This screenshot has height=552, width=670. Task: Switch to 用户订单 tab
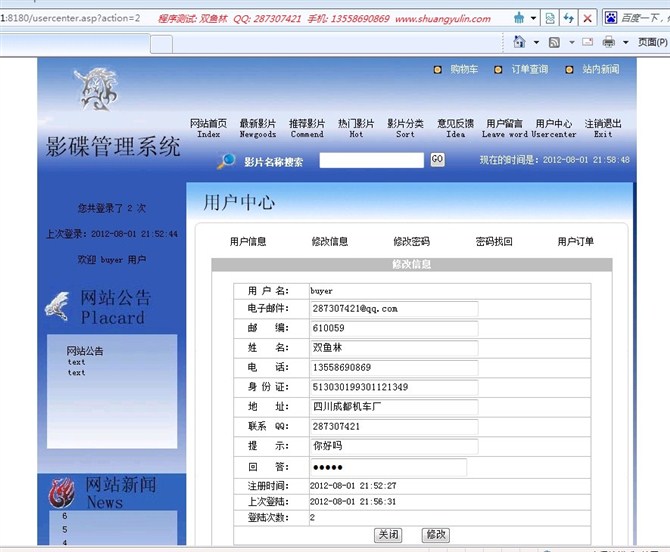(x=576, y=242)
